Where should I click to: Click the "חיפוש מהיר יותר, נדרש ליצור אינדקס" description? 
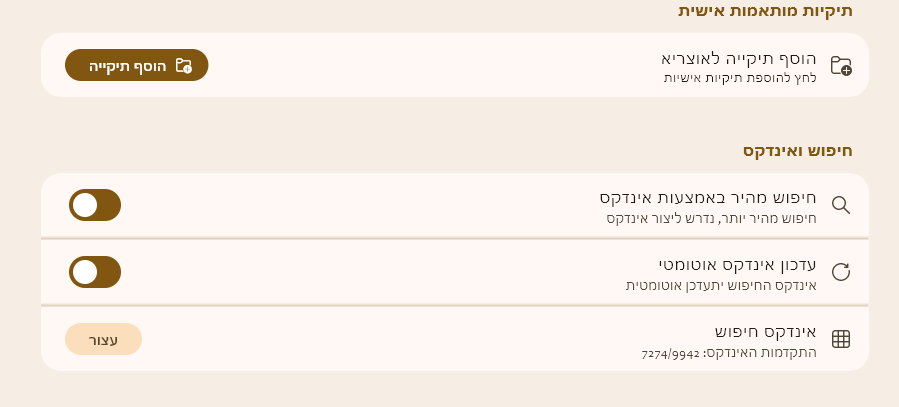tap(711, 217)
